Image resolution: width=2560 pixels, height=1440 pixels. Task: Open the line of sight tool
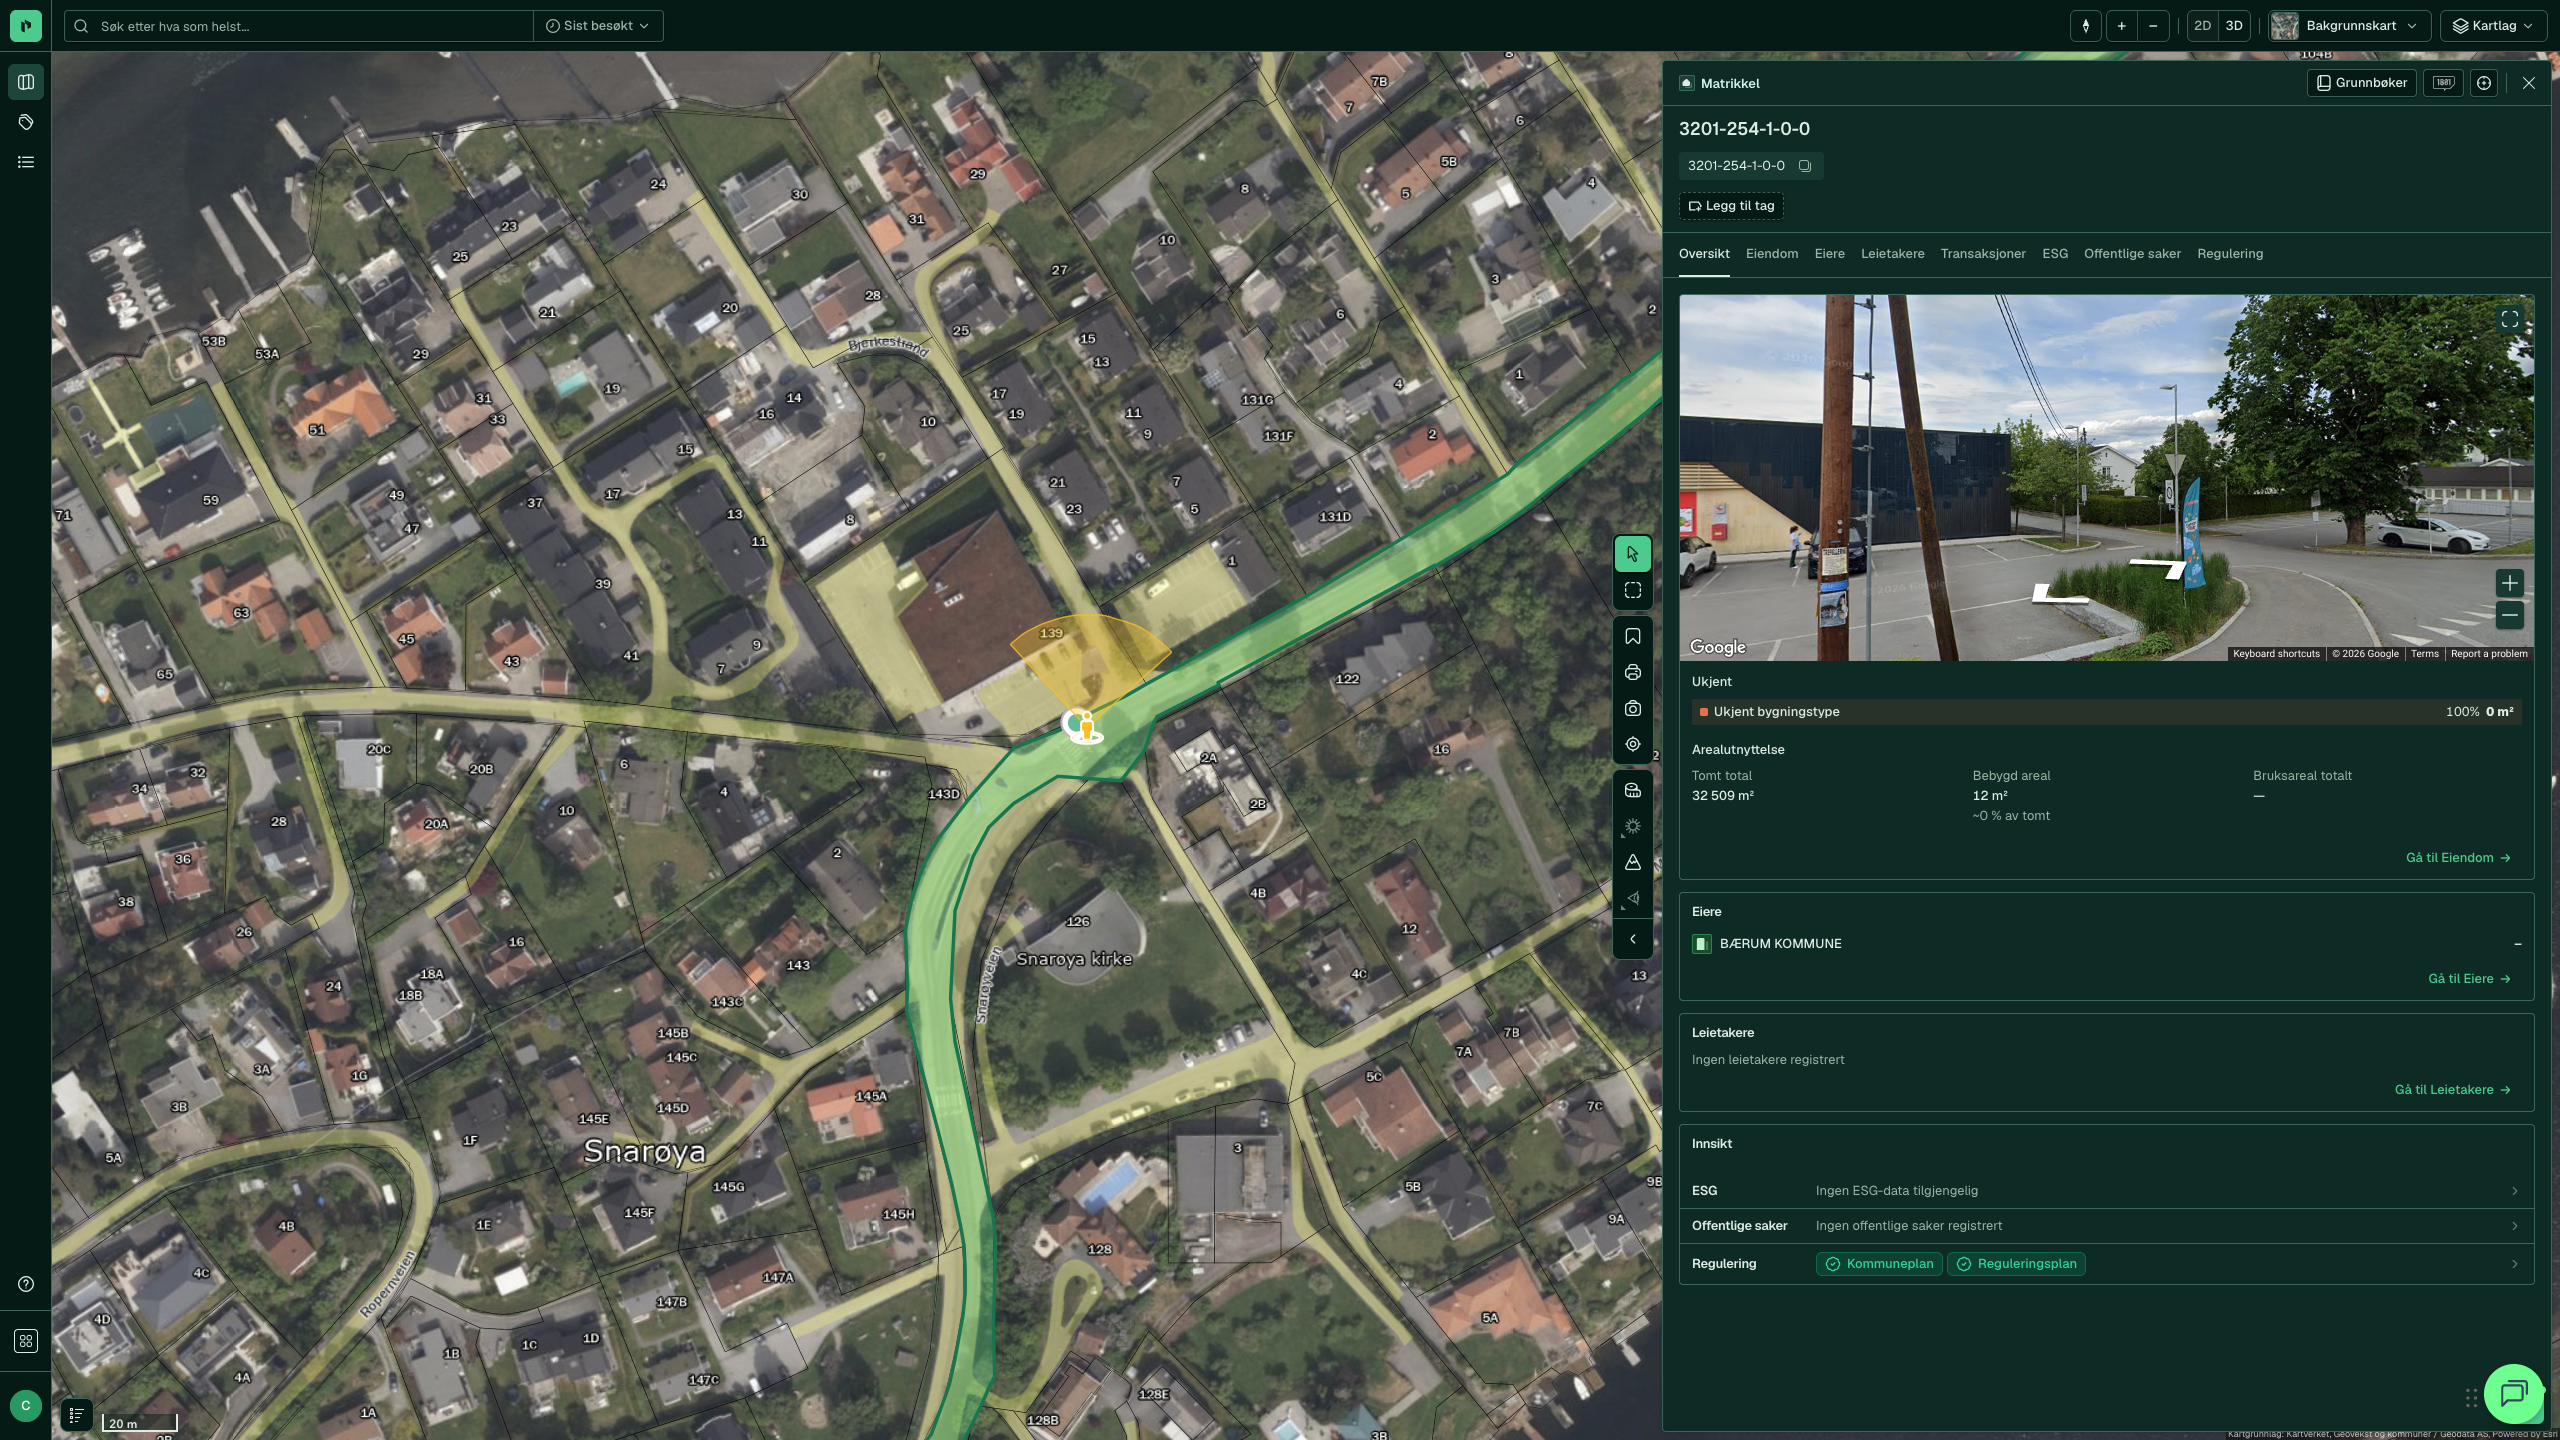tap(1632, 898)
